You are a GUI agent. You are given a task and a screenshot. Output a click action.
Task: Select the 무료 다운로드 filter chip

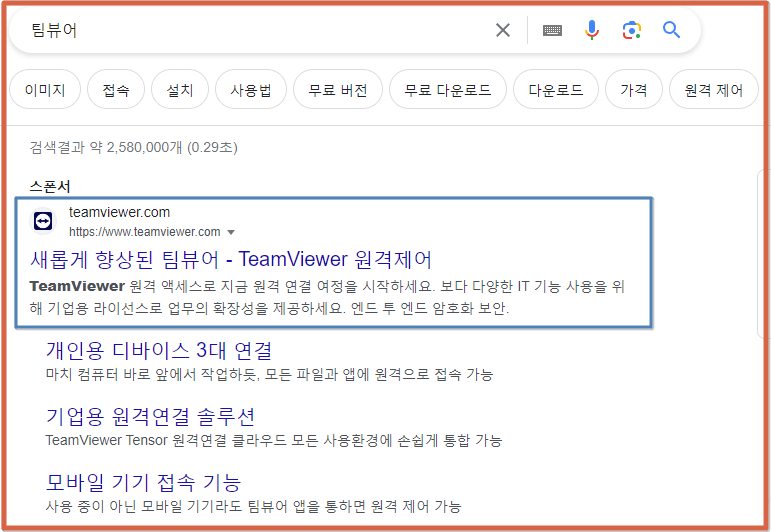pyautogui.click(x=448, y=89)
